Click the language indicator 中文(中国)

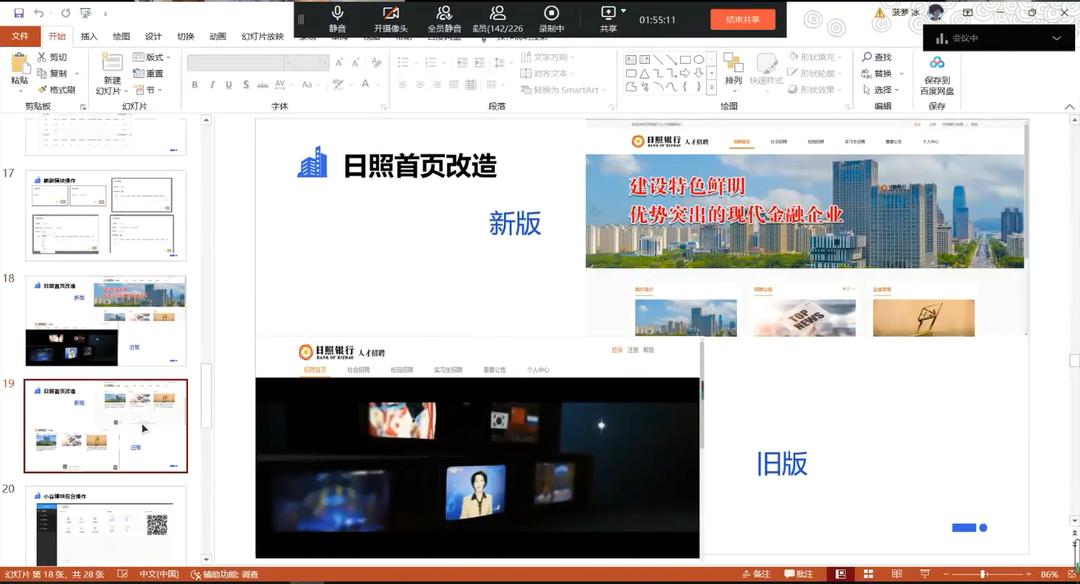click(x=158, y=574)
